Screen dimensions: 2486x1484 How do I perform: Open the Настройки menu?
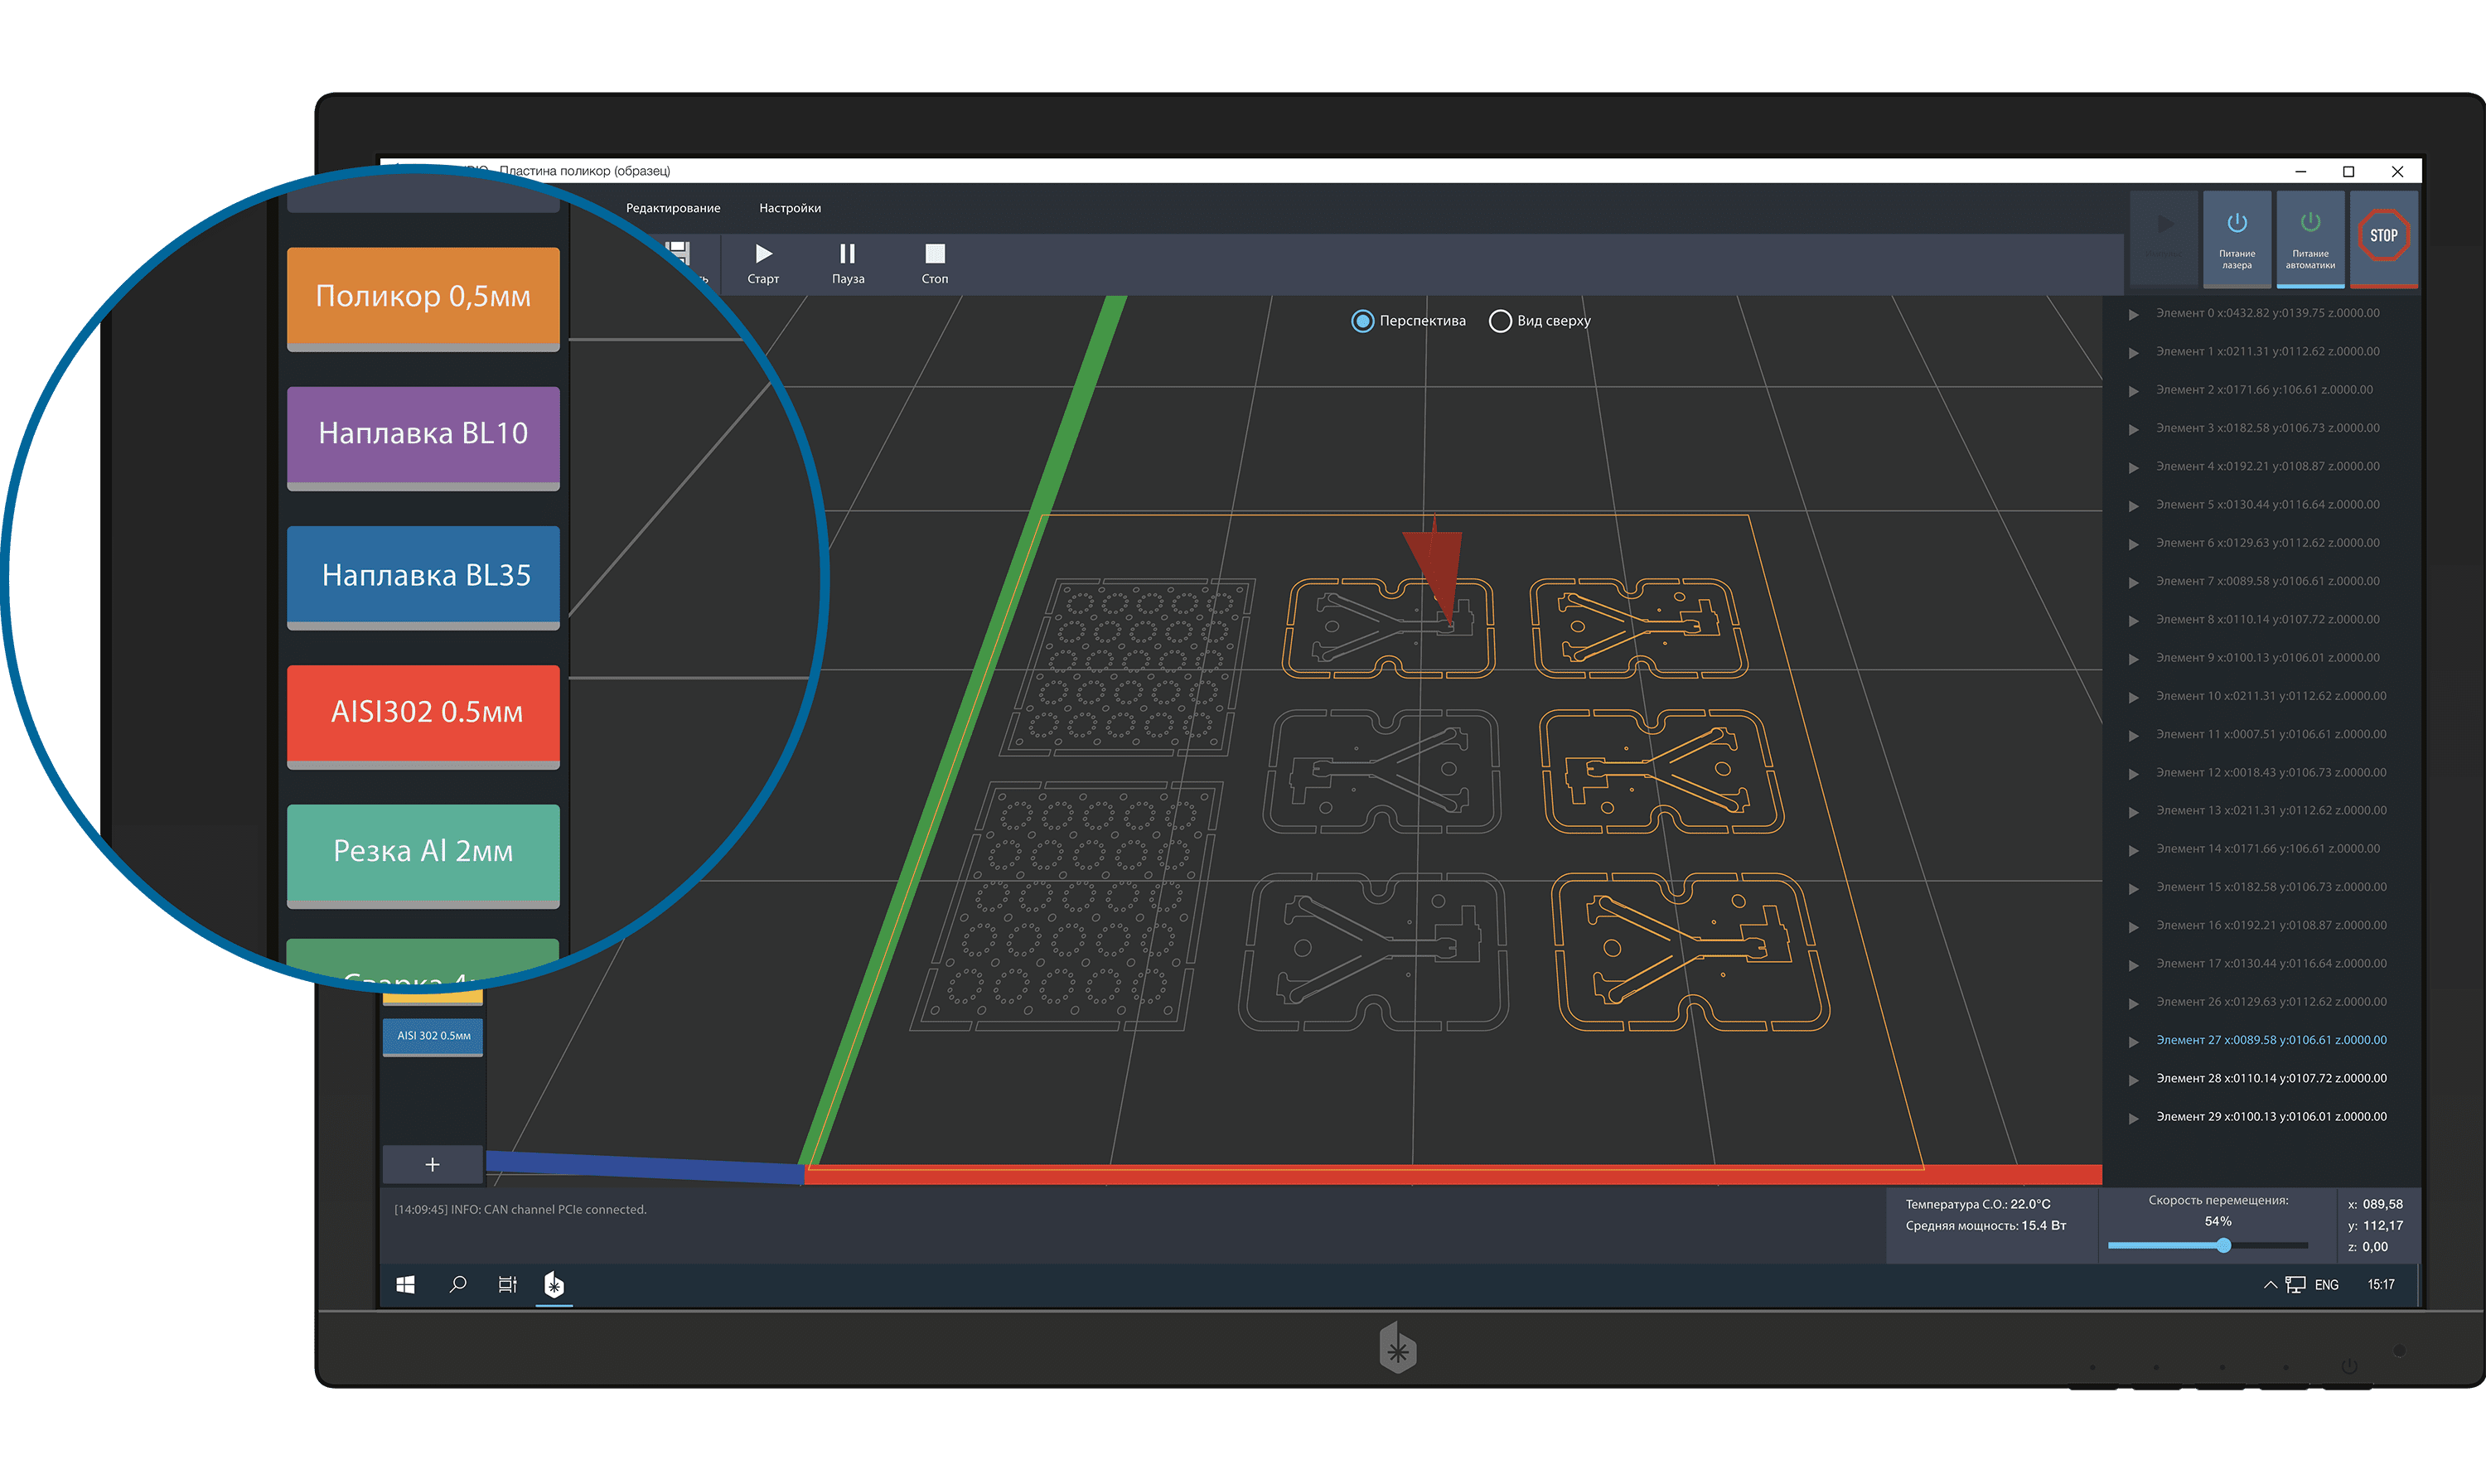(789, 208)
